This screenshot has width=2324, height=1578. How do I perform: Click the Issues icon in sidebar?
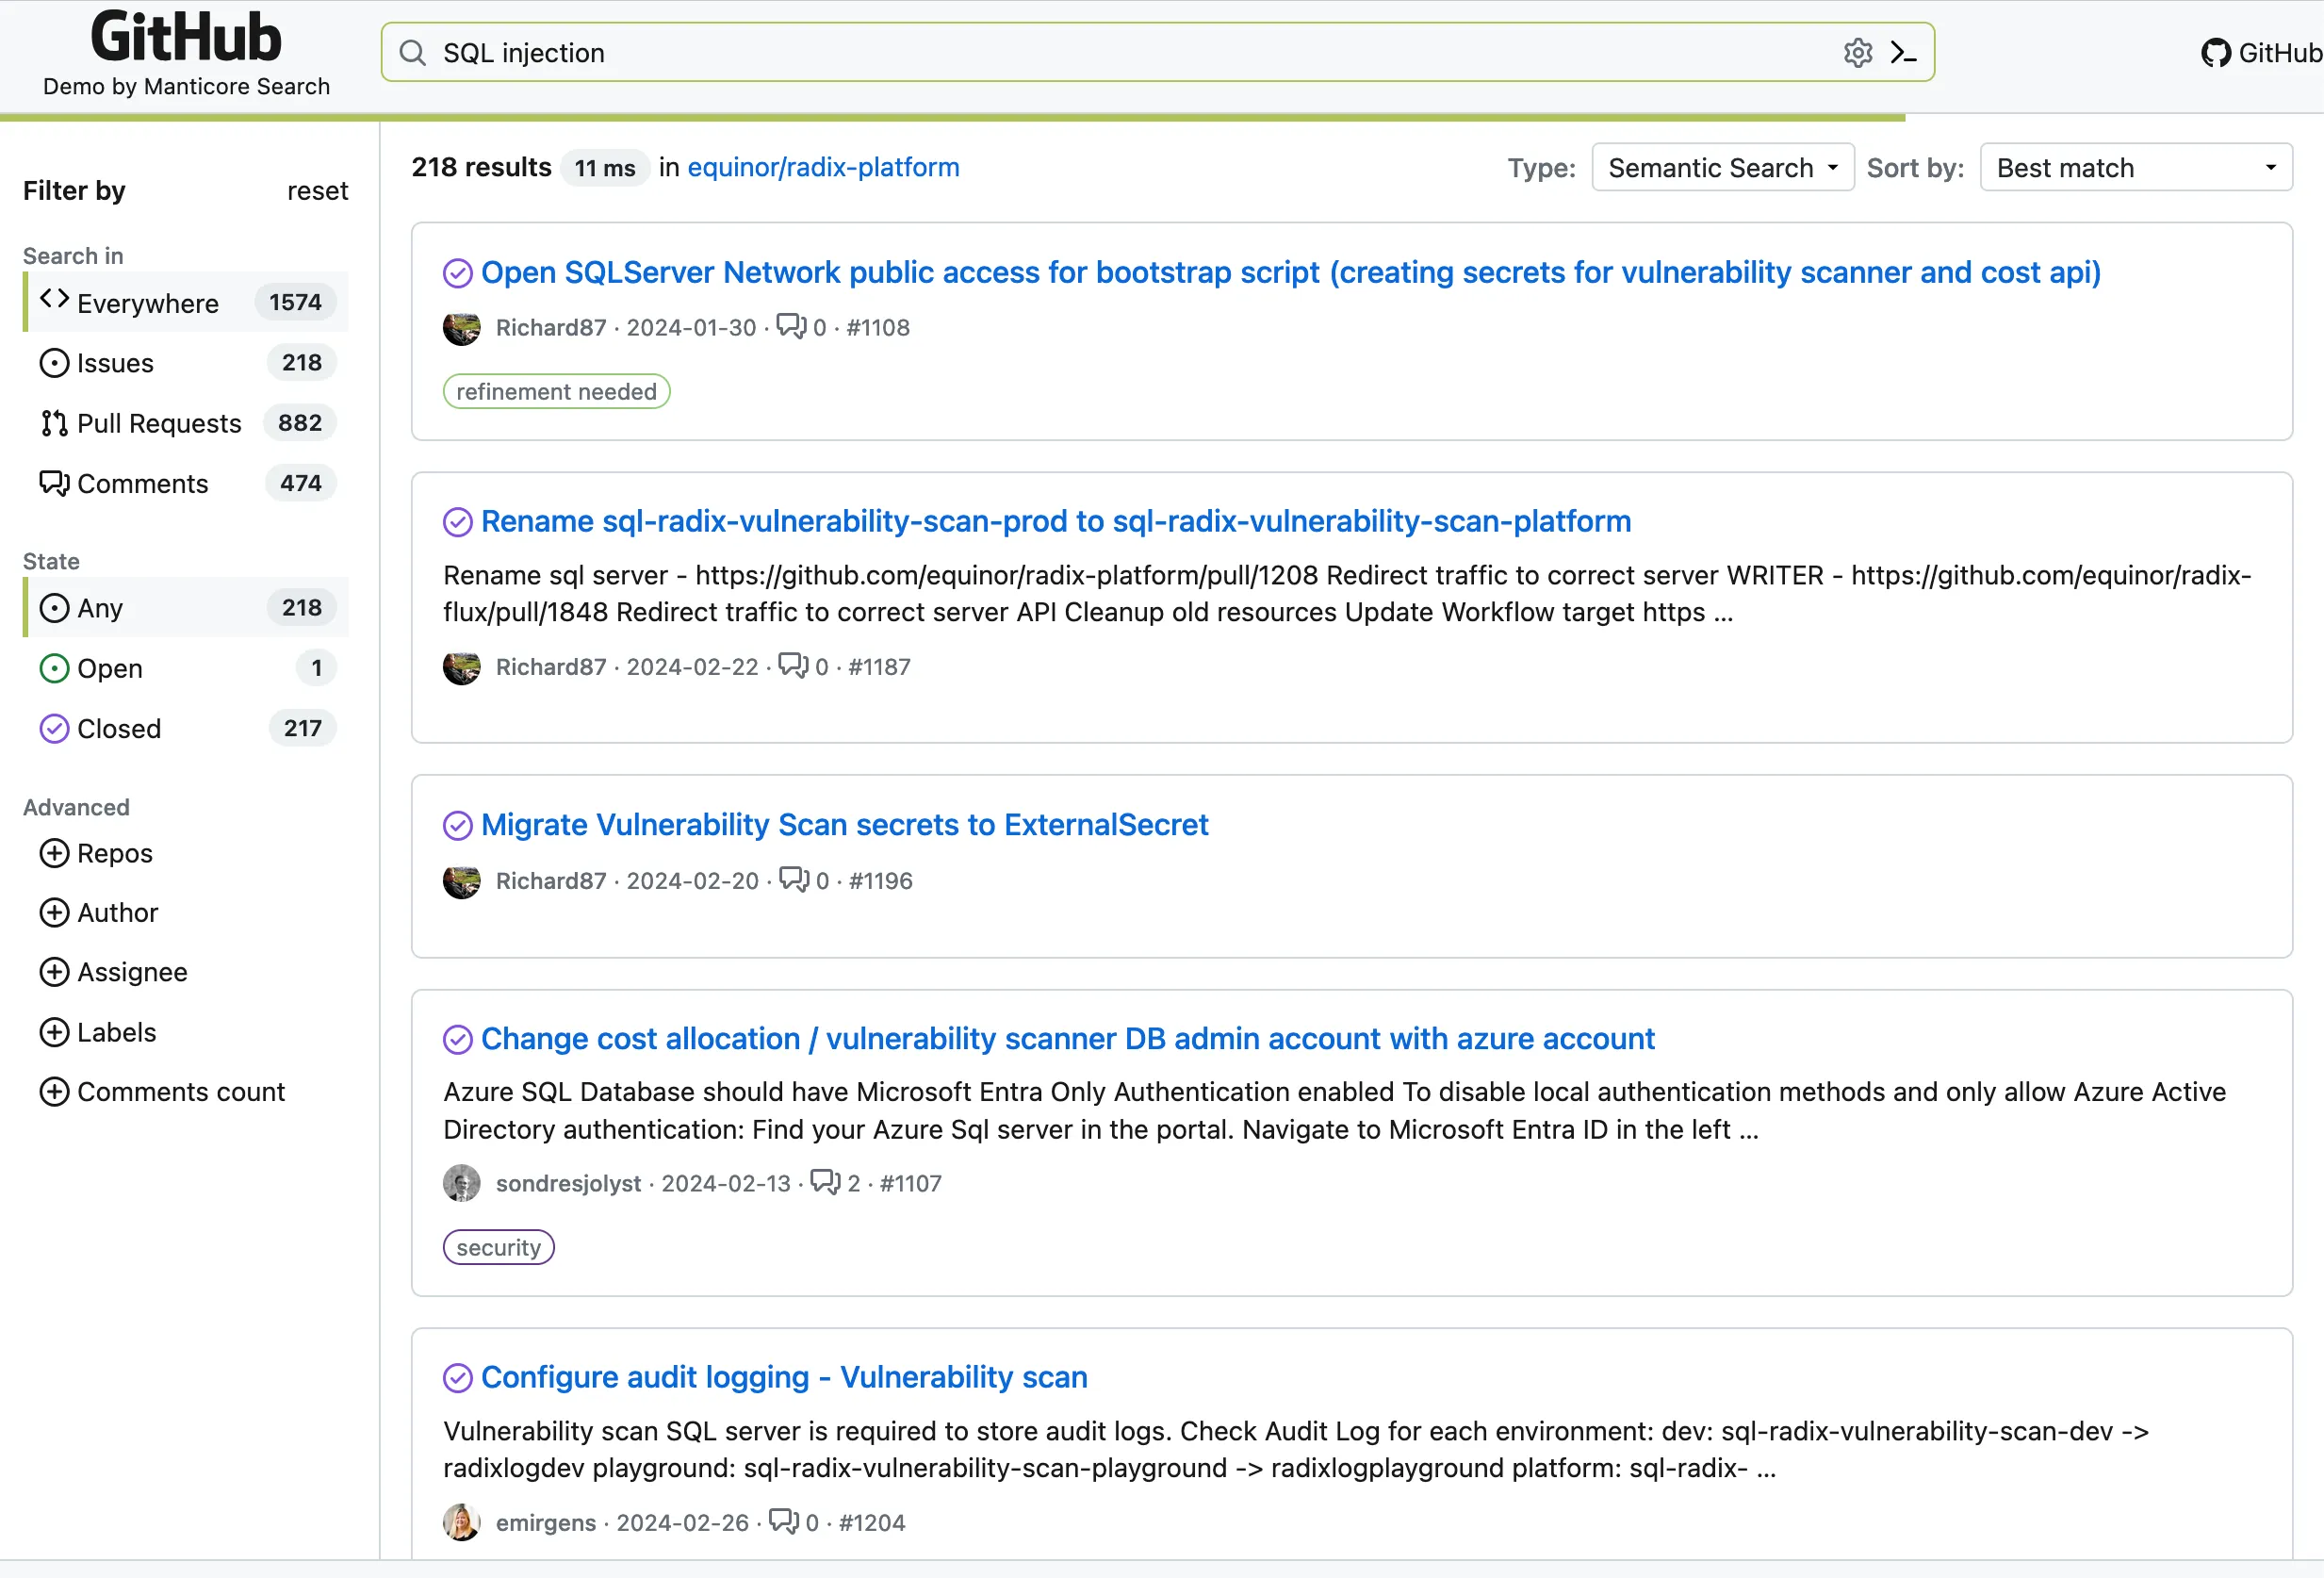55,363
